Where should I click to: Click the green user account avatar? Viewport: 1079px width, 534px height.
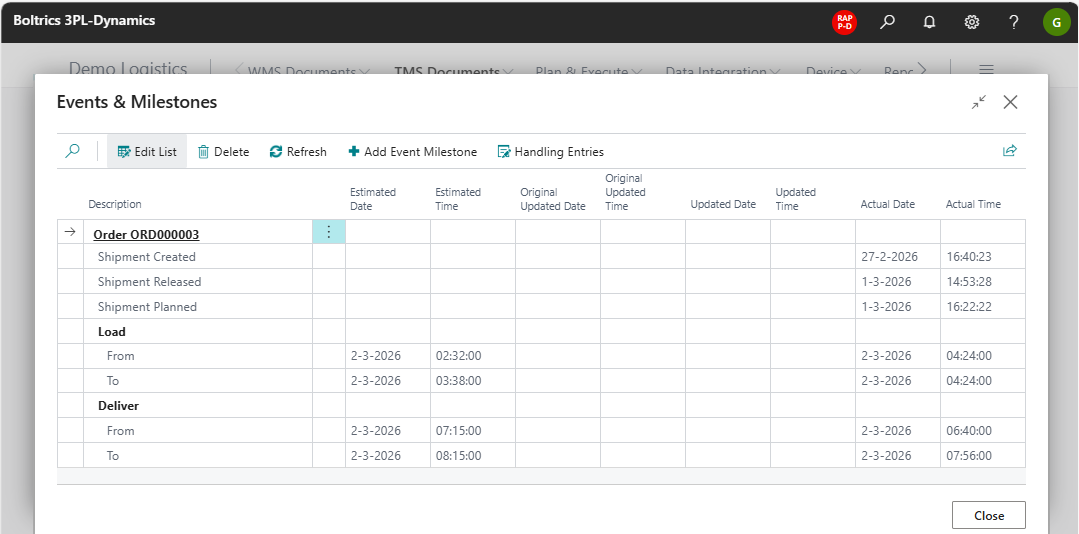tap(1056, 21)
